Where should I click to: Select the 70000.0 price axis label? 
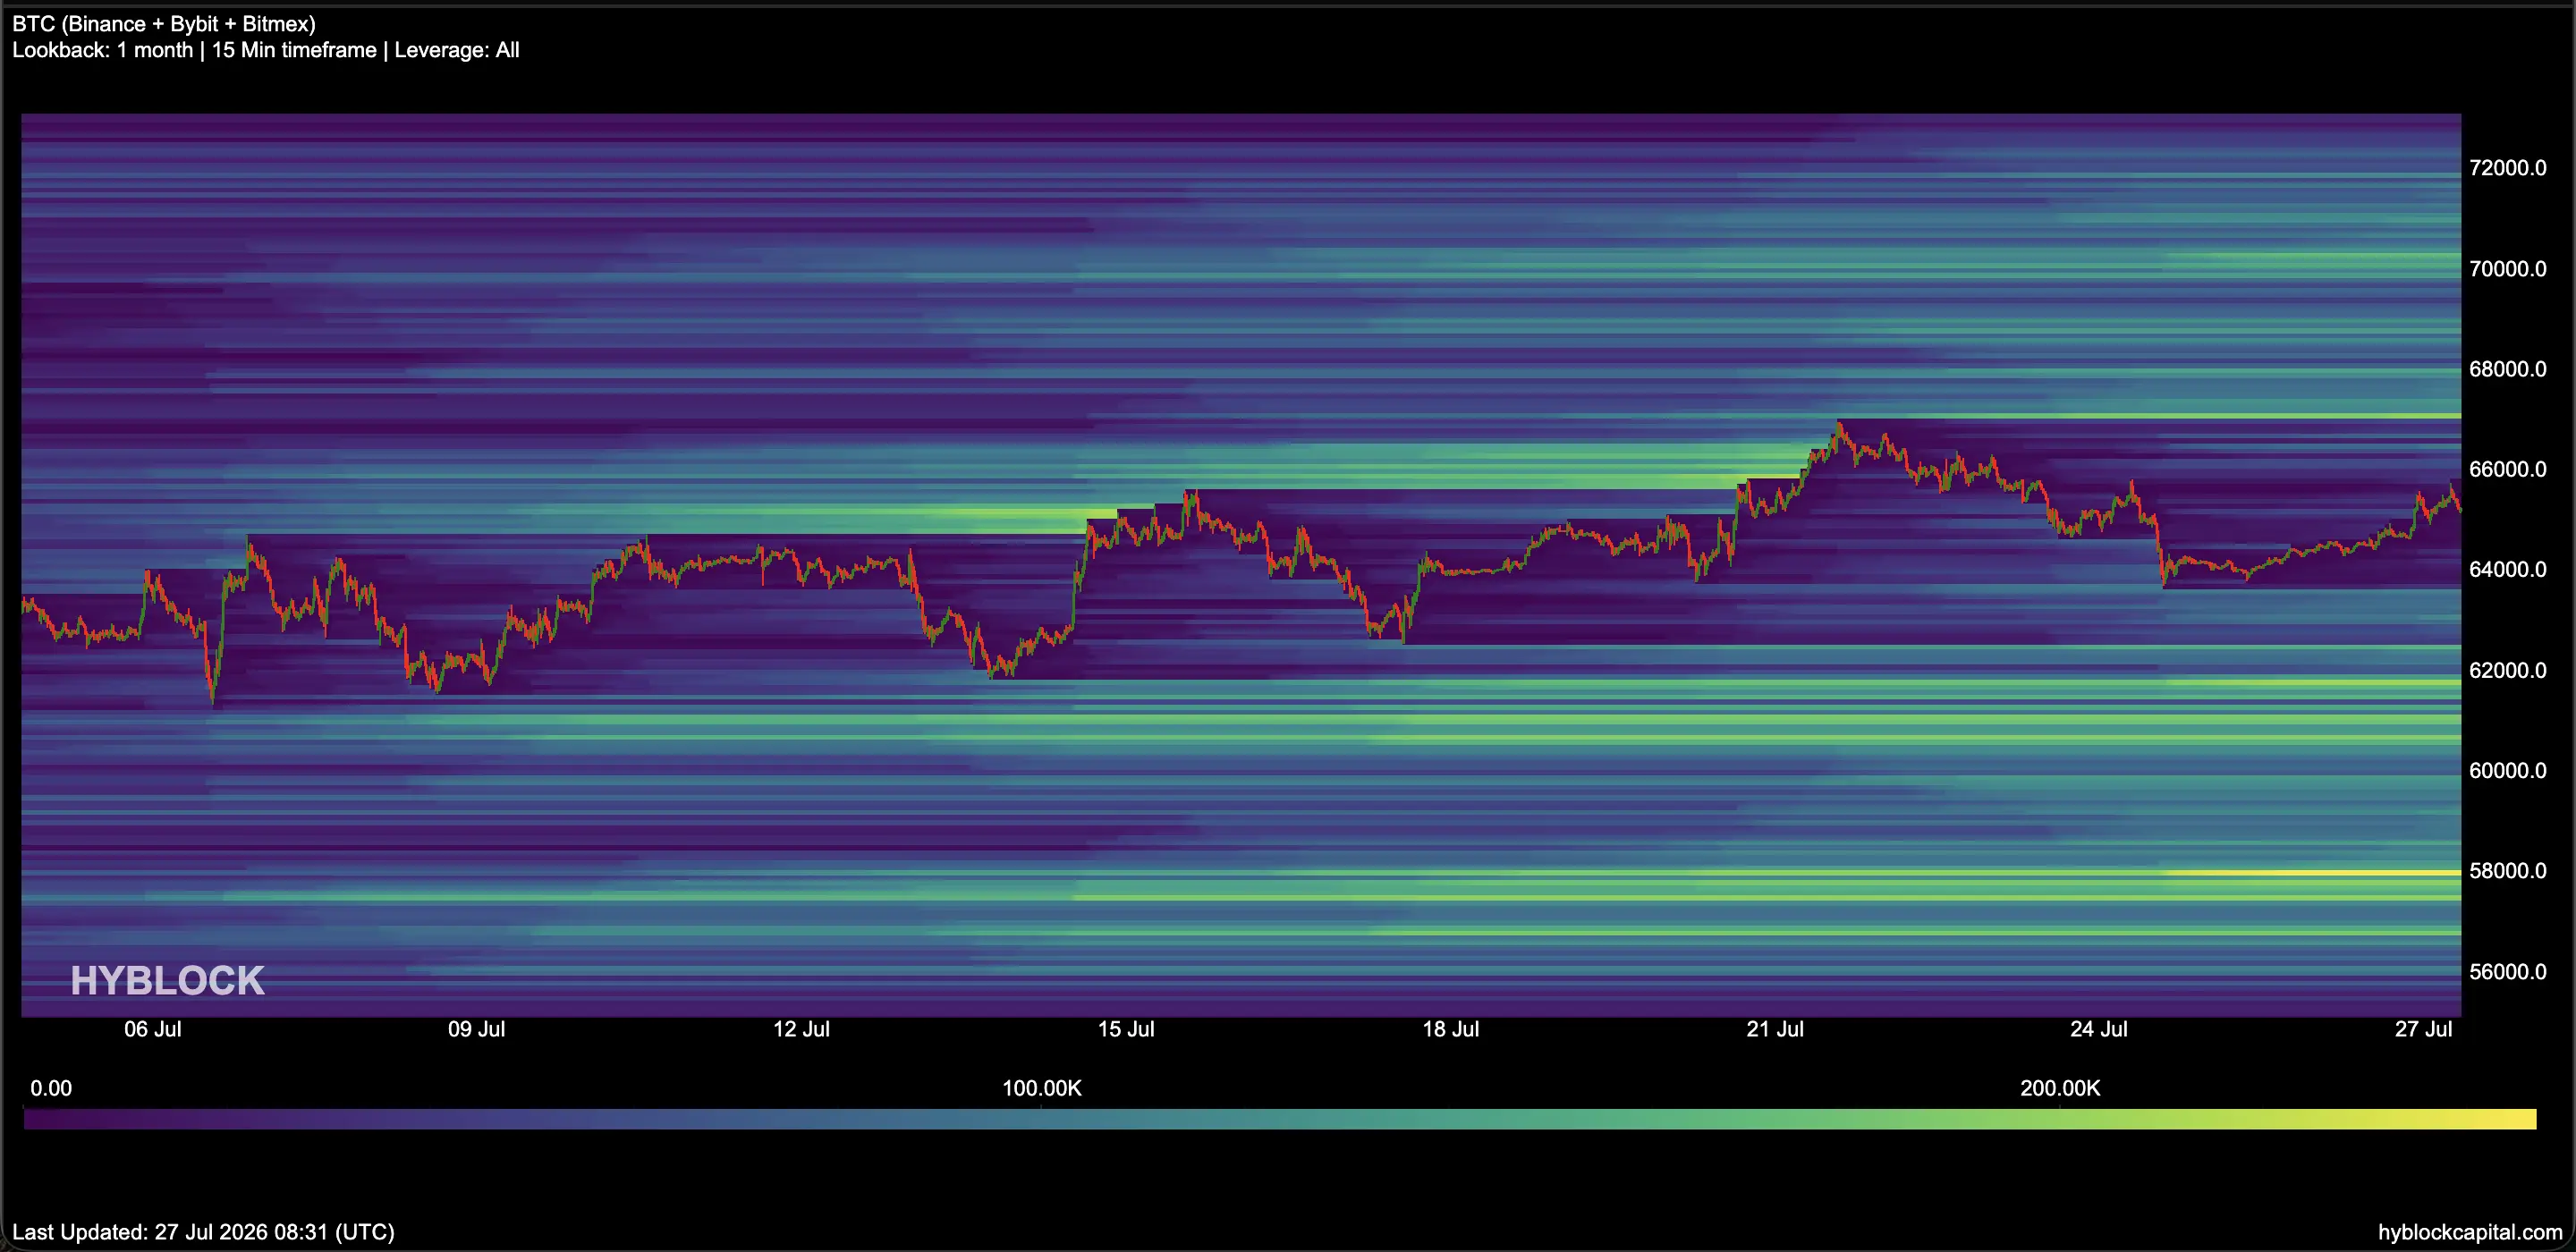pyautogui.click(x=2508, y=269)
